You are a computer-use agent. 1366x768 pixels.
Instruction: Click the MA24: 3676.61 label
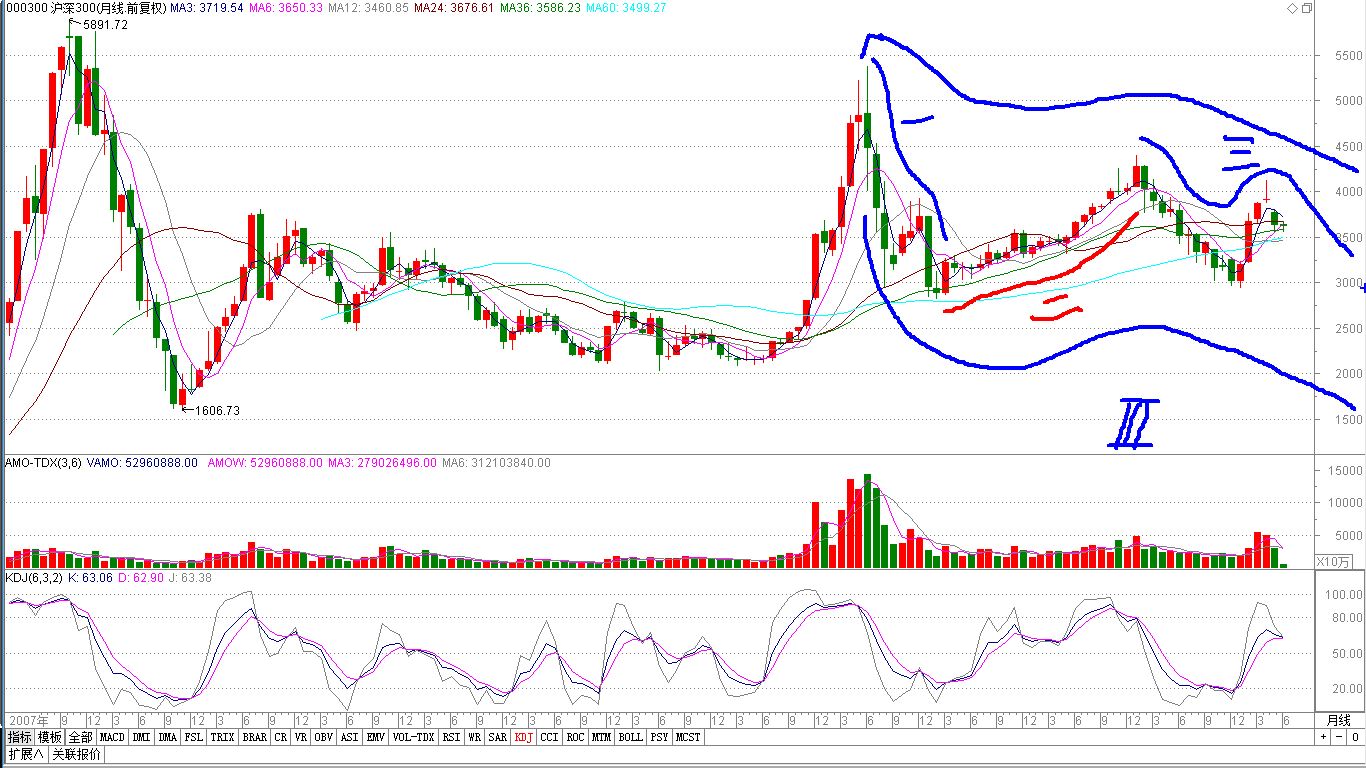click(455, 8)
